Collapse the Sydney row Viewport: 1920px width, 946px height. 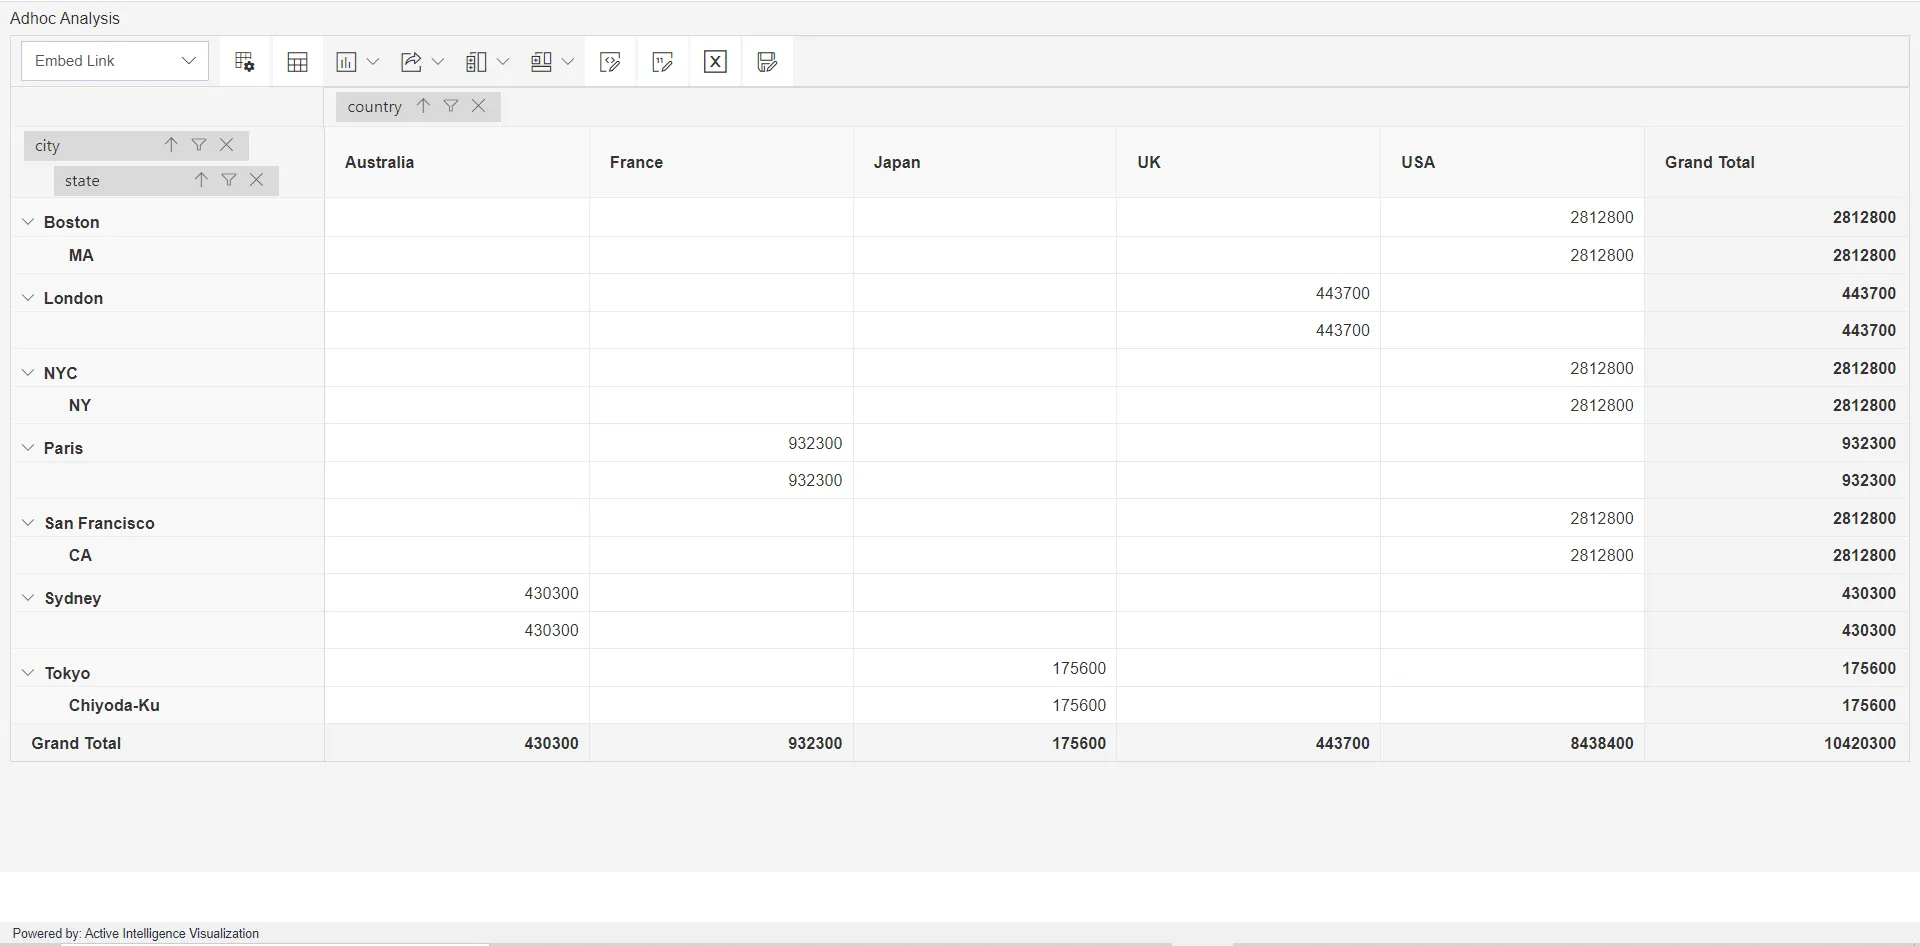[x=28, y=598]
